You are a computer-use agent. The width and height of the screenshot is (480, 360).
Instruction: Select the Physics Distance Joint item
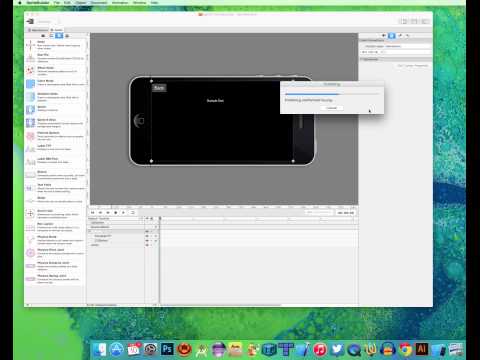click(x=55, y=266)
